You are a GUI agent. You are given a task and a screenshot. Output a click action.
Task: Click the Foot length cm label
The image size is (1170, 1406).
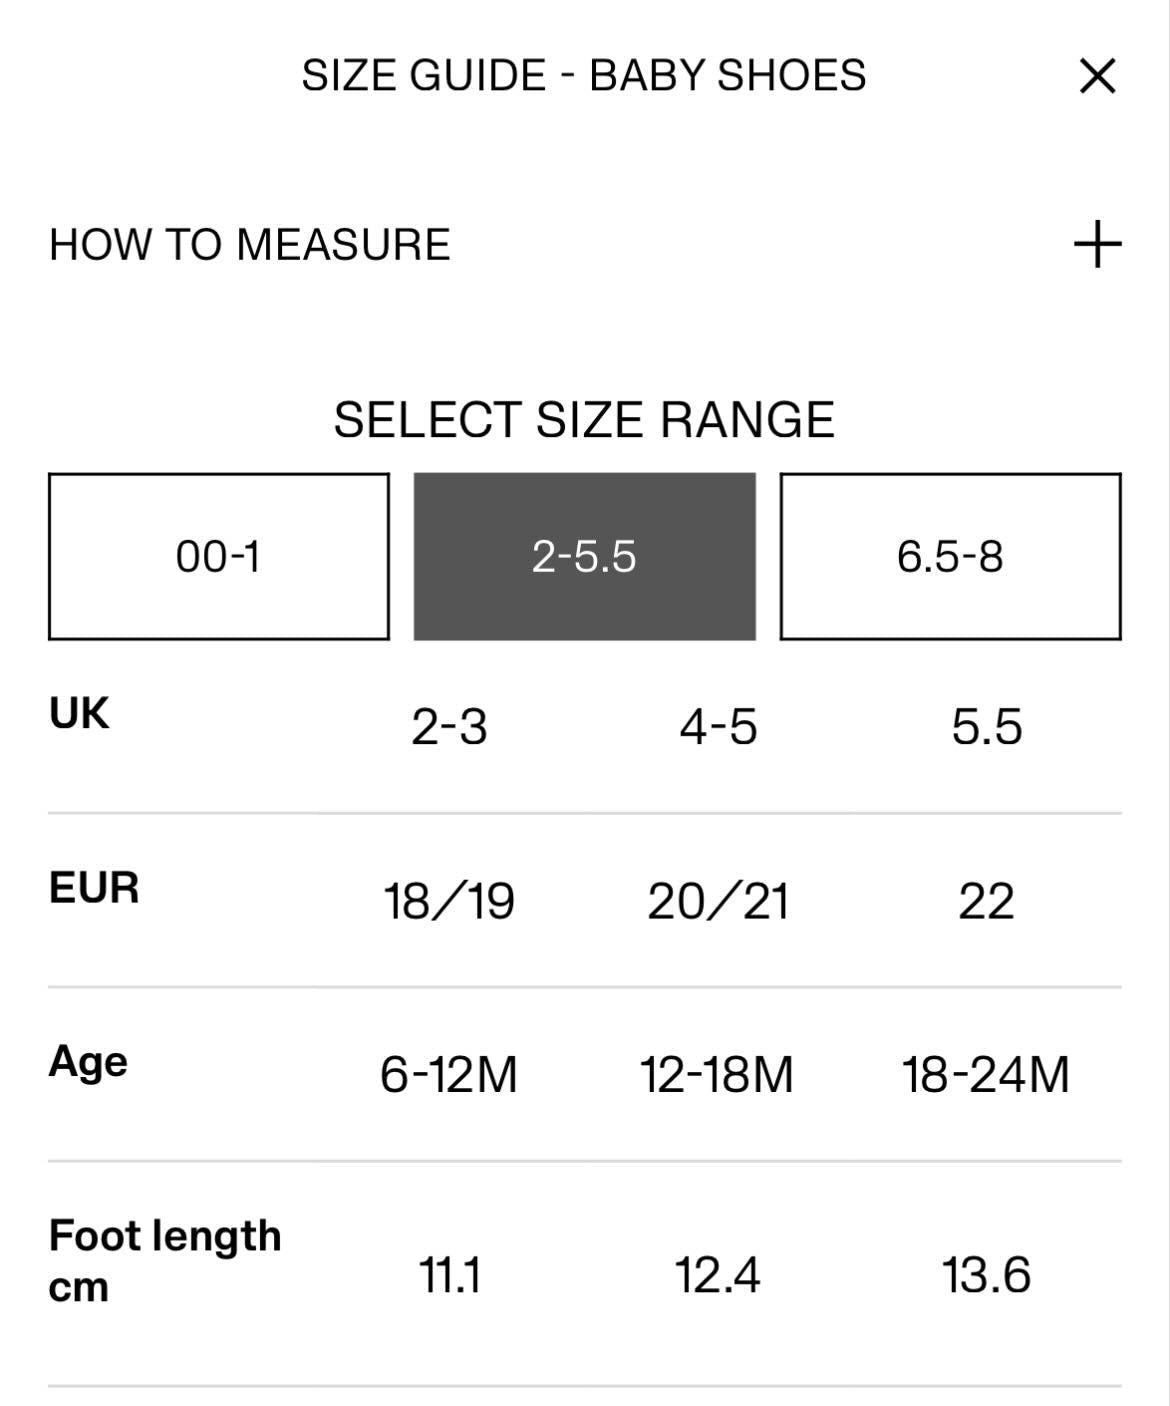click(165, 1260)
